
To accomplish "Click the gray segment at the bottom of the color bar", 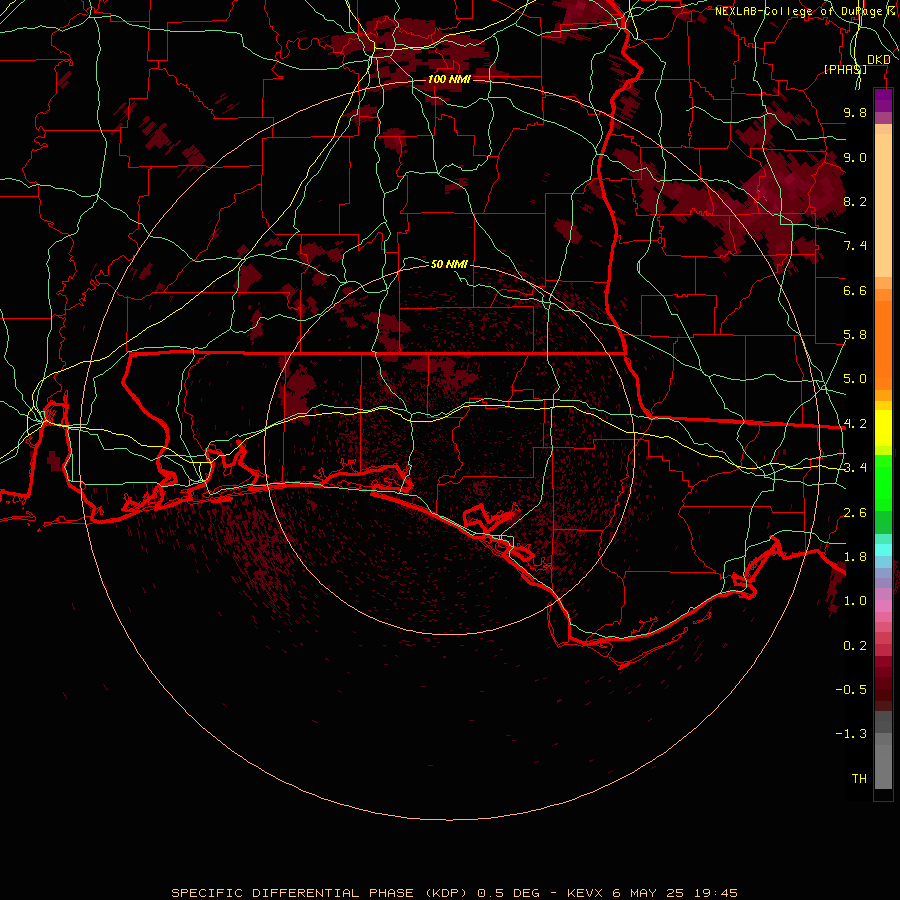I will click(883, 761).
